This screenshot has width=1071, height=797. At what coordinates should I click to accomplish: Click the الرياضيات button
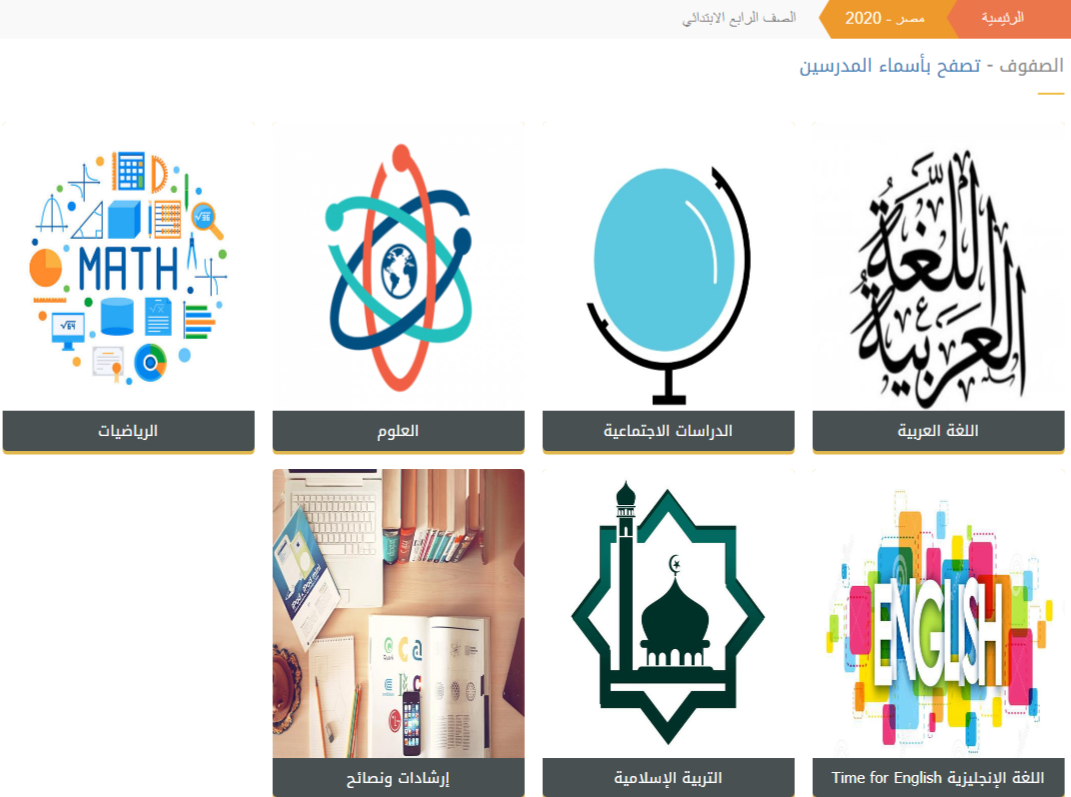coord(128,431)
